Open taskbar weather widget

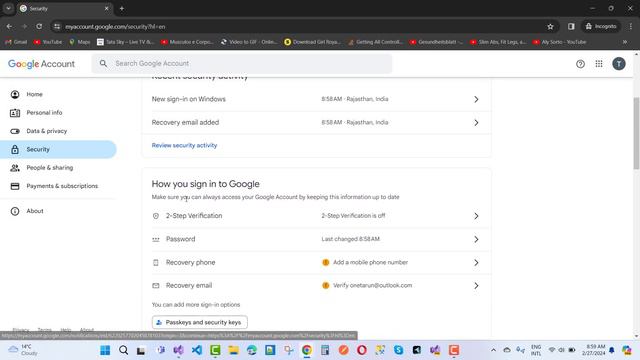(24, 350)
